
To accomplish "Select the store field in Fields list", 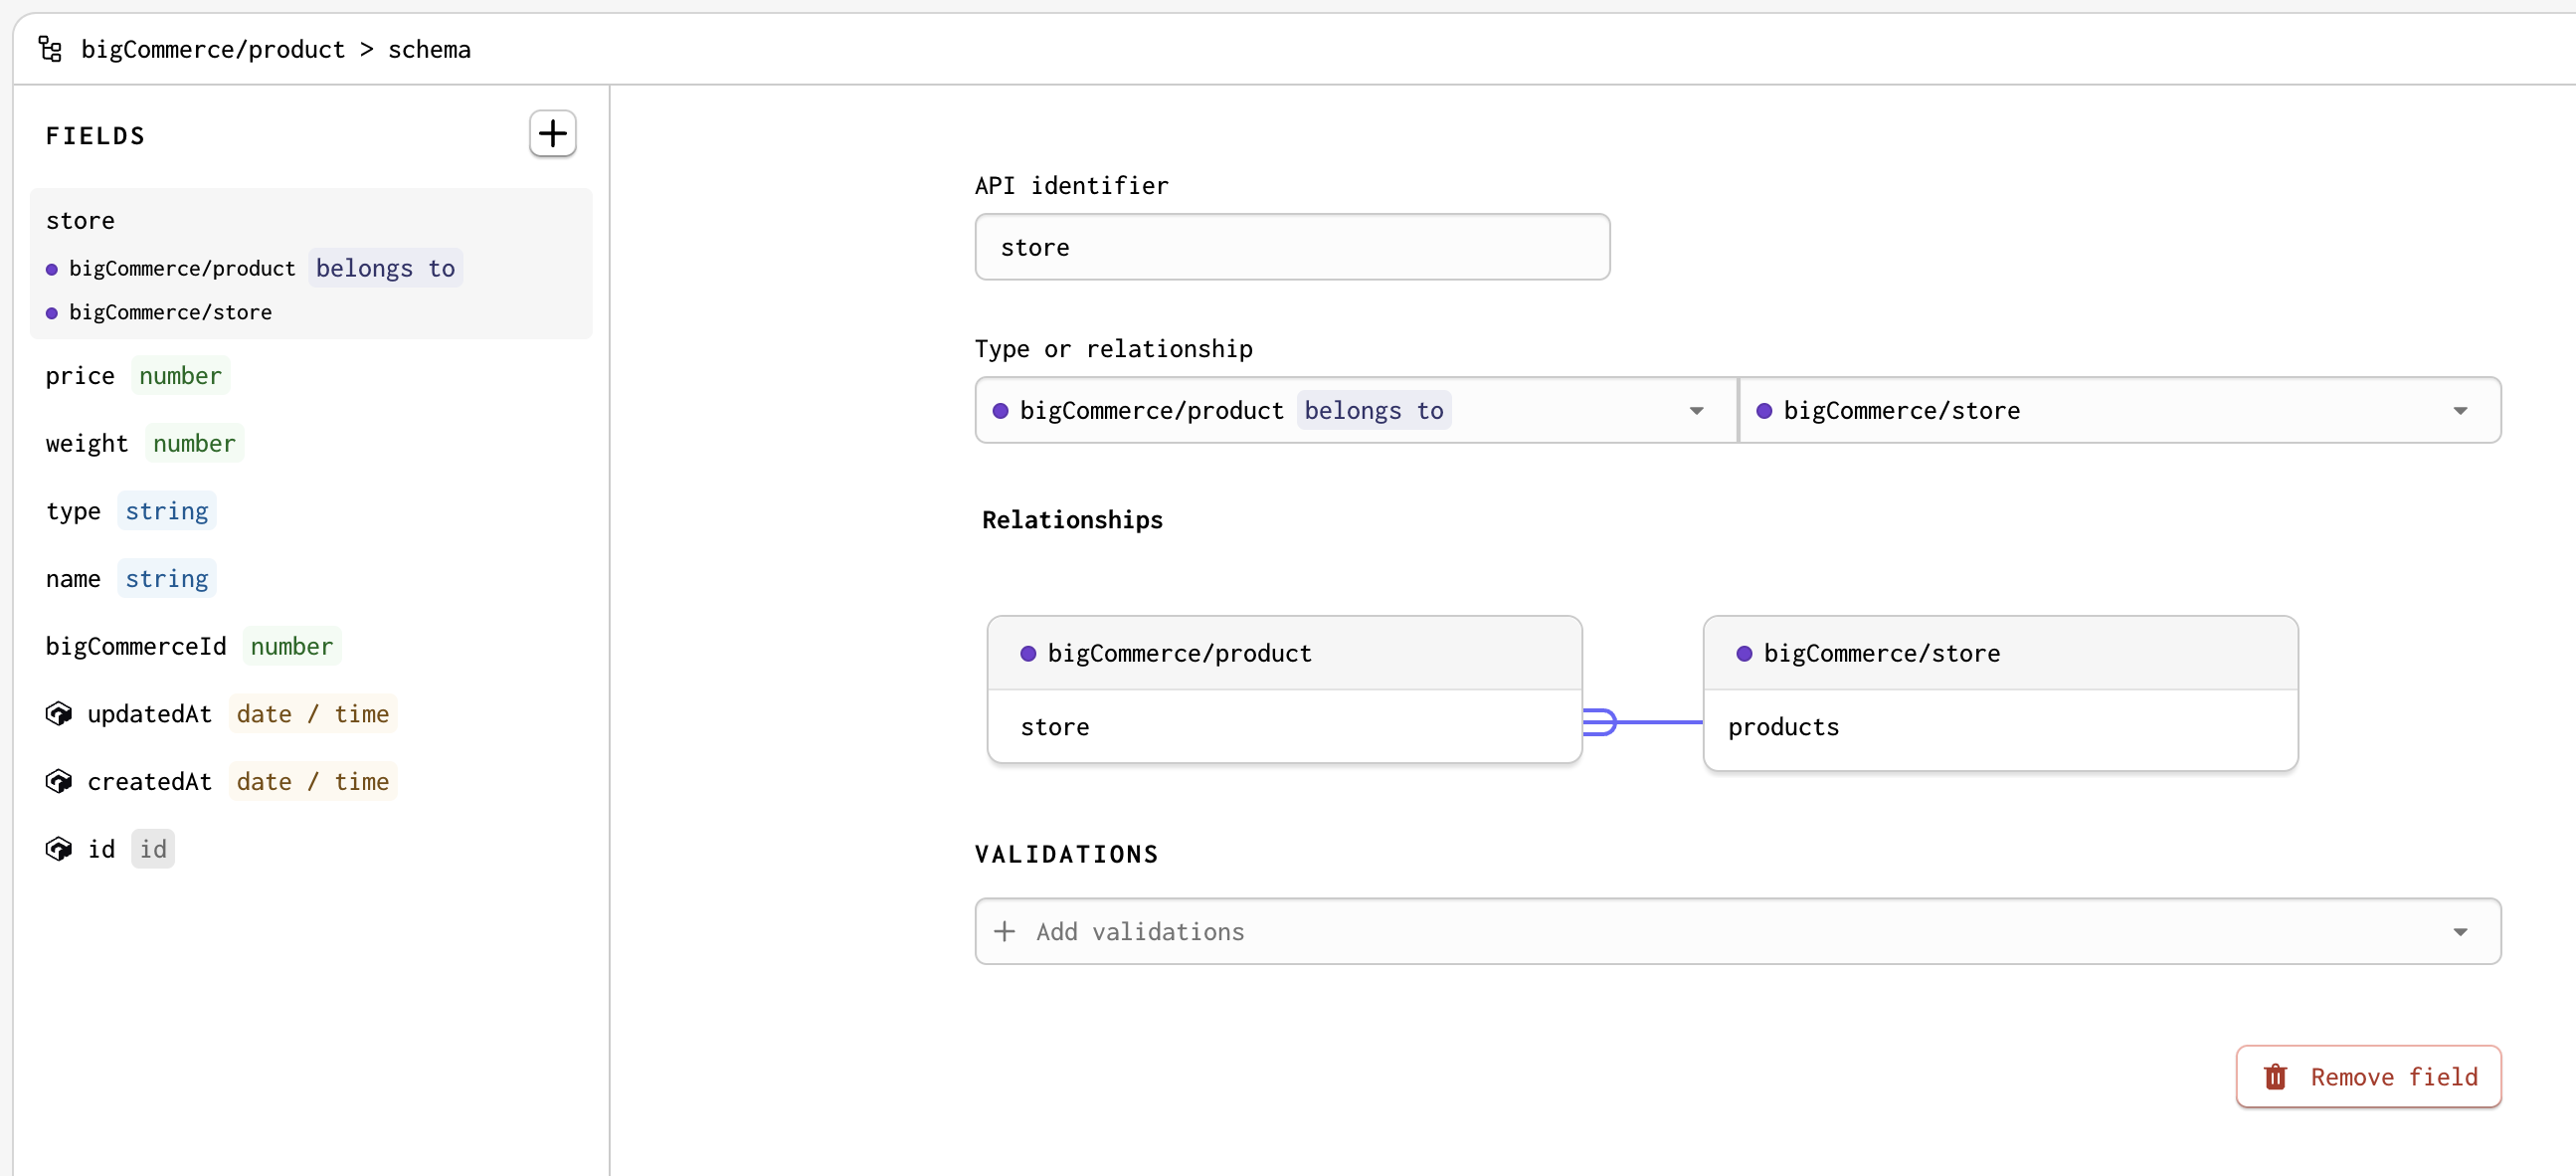I will coord(311,264).
